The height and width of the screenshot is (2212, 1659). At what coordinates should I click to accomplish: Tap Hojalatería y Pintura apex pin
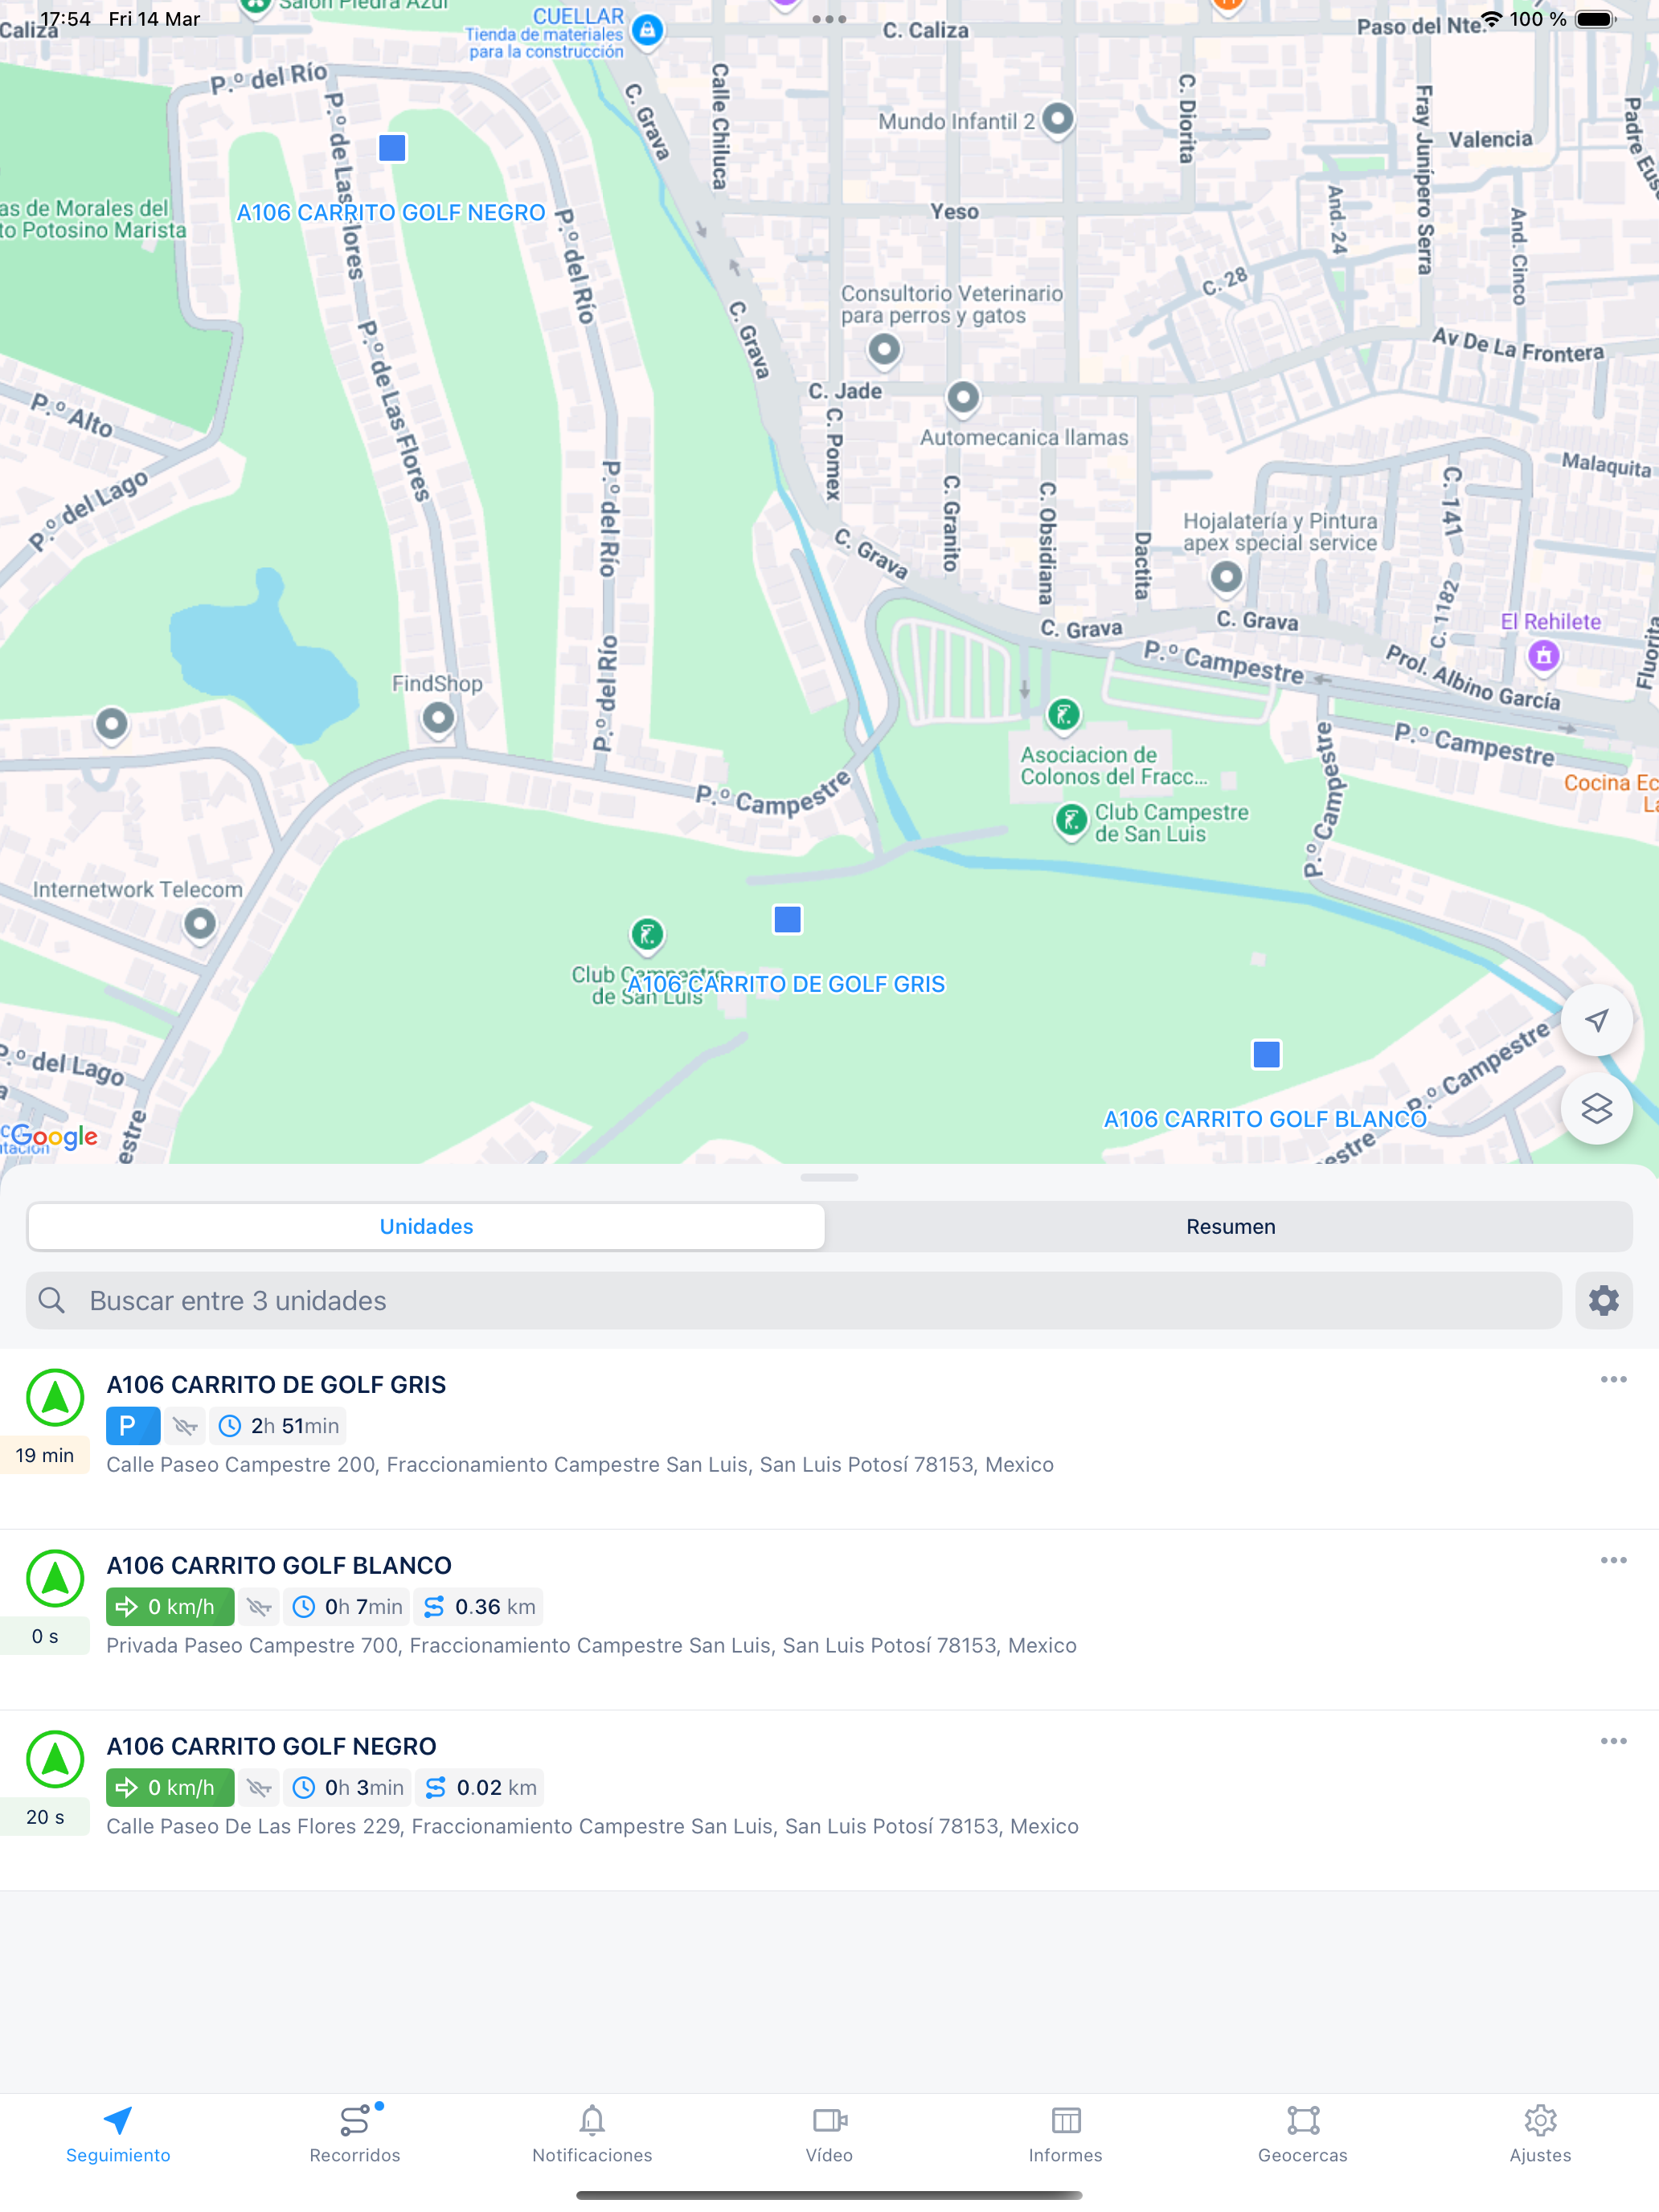(1226, 577)
